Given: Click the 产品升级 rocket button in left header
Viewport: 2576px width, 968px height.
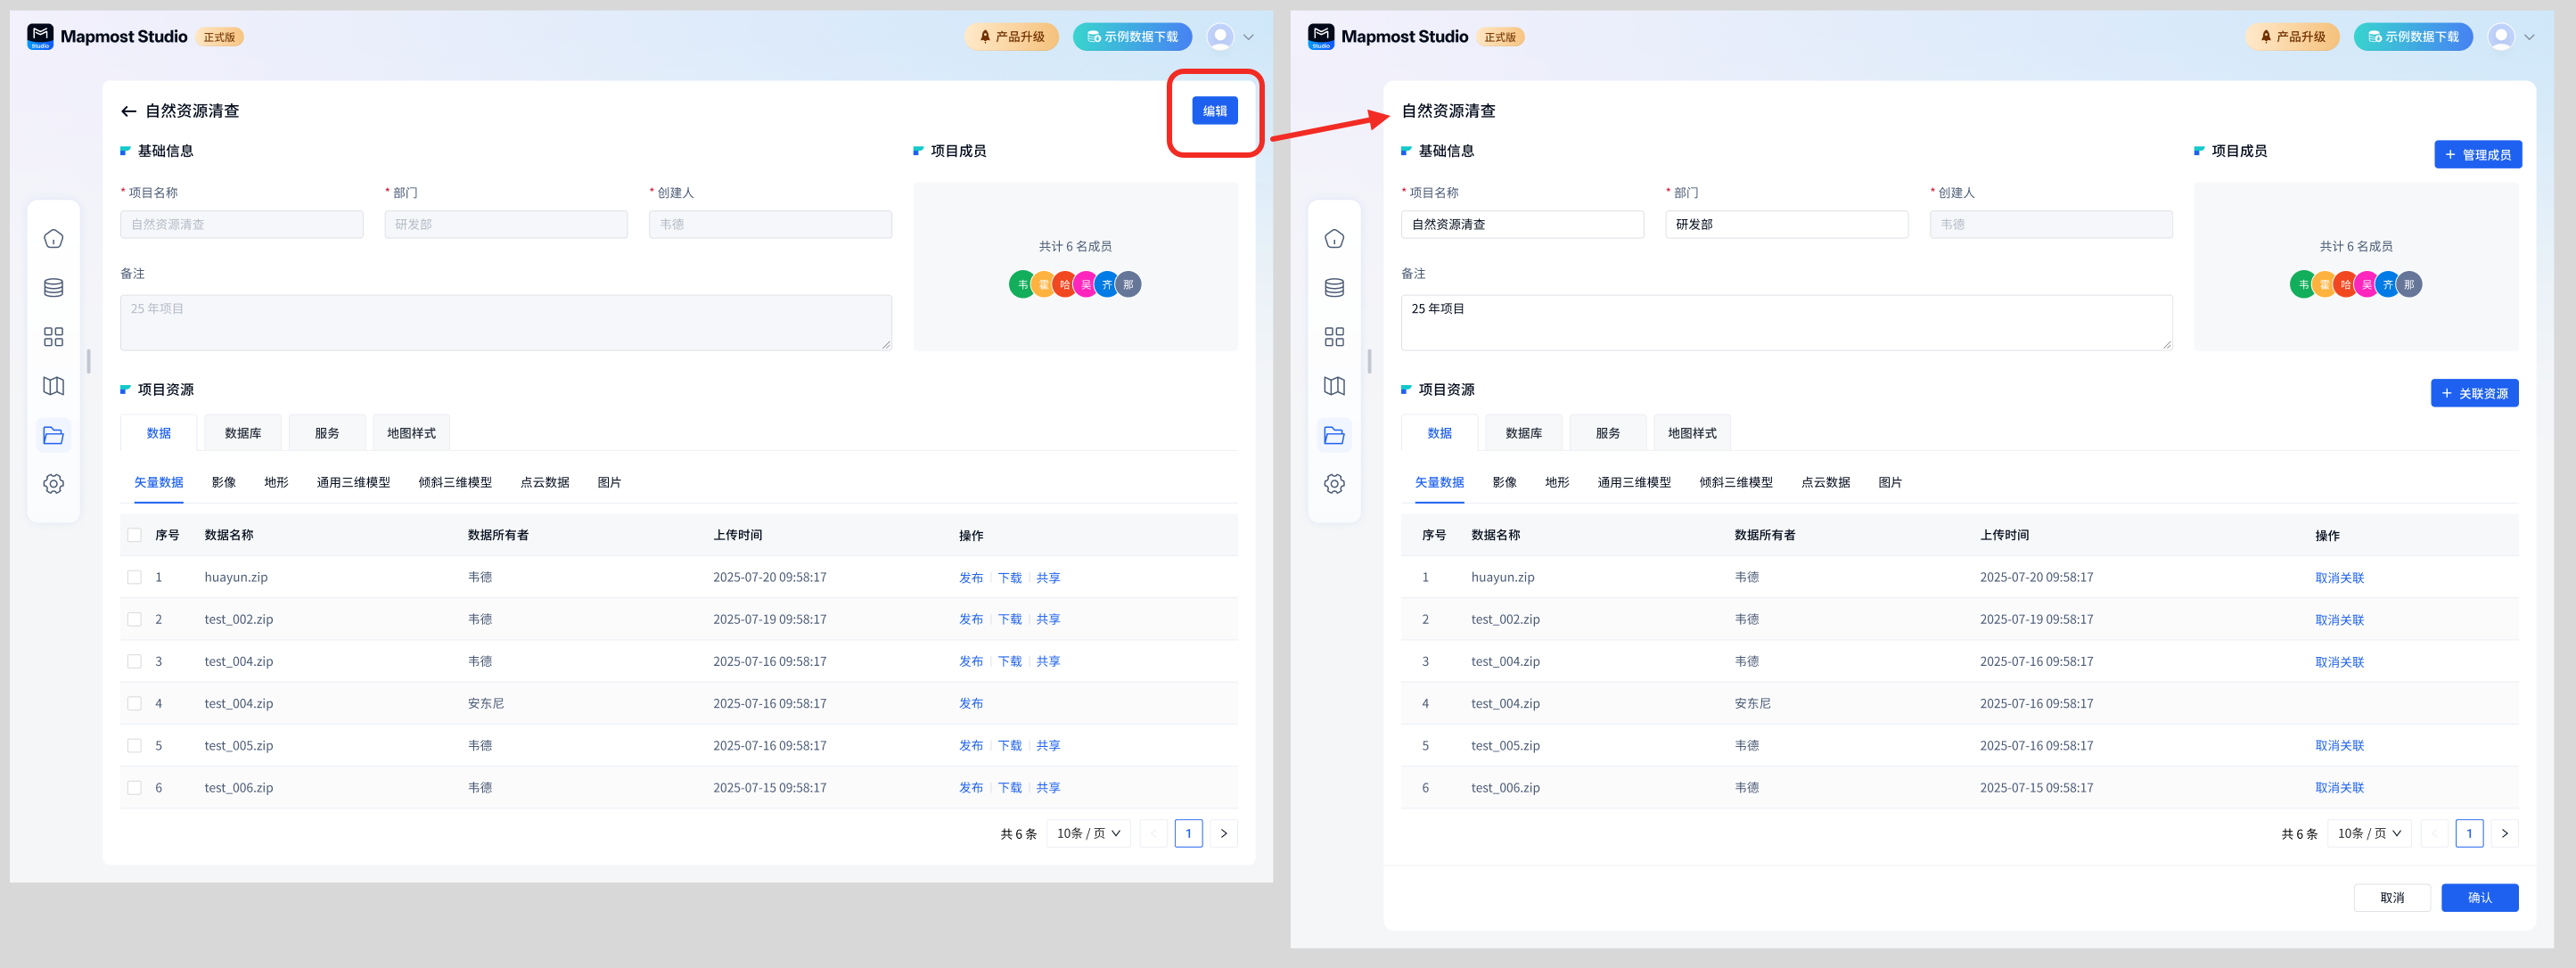Looking at the screenshot, I should click(1011, 37).
